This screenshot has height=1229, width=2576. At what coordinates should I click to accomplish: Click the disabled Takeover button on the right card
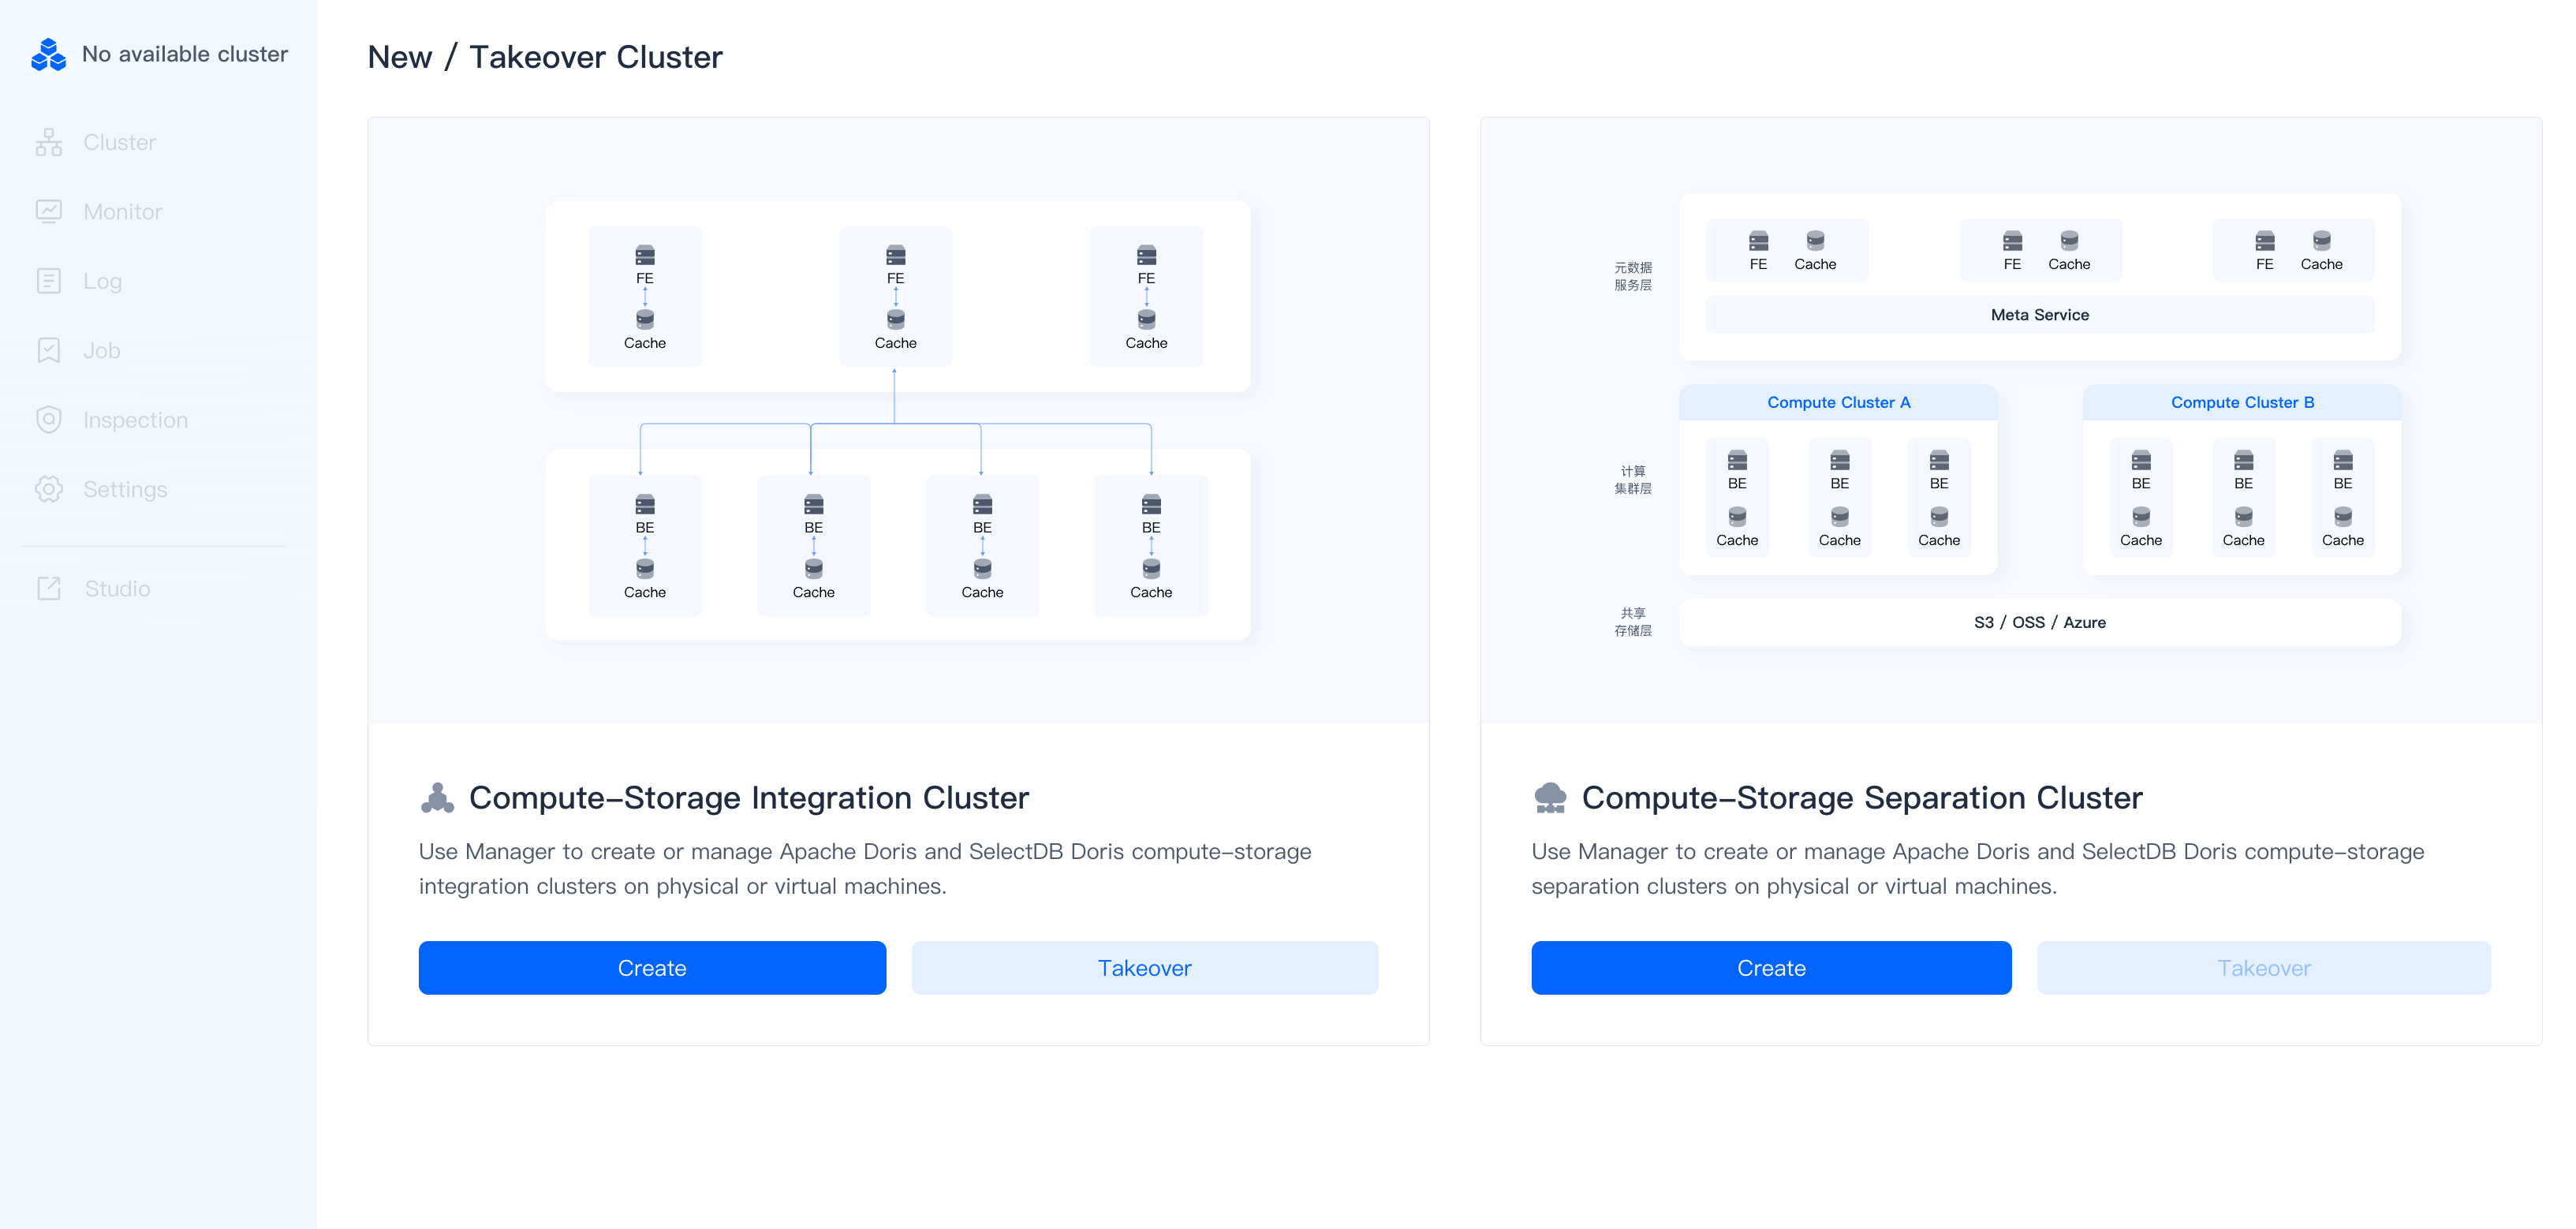(x=2263, y=967)
